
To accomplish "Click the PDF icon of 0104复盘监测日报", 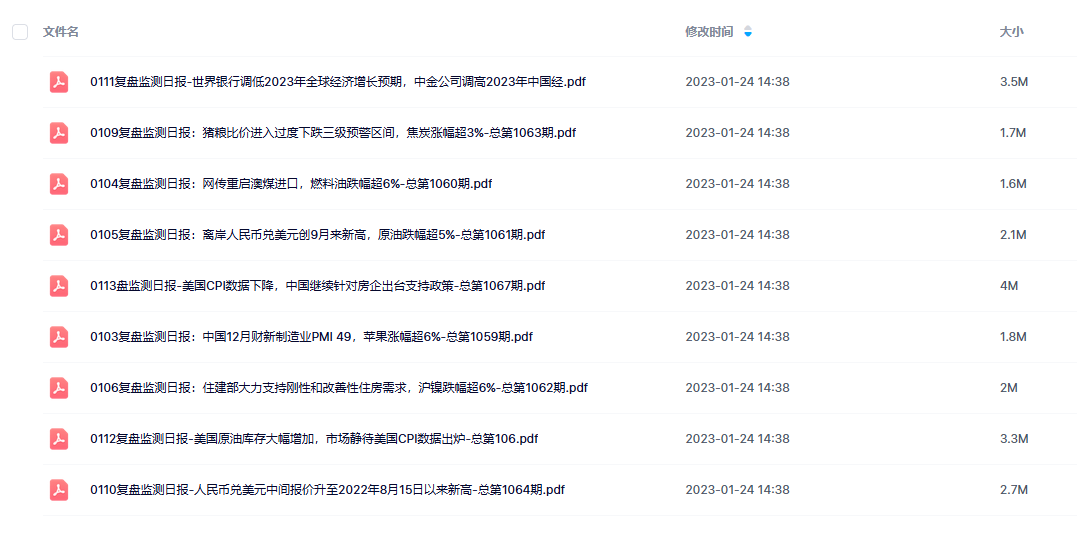I will pyautogui.click(x=59, y=184).
